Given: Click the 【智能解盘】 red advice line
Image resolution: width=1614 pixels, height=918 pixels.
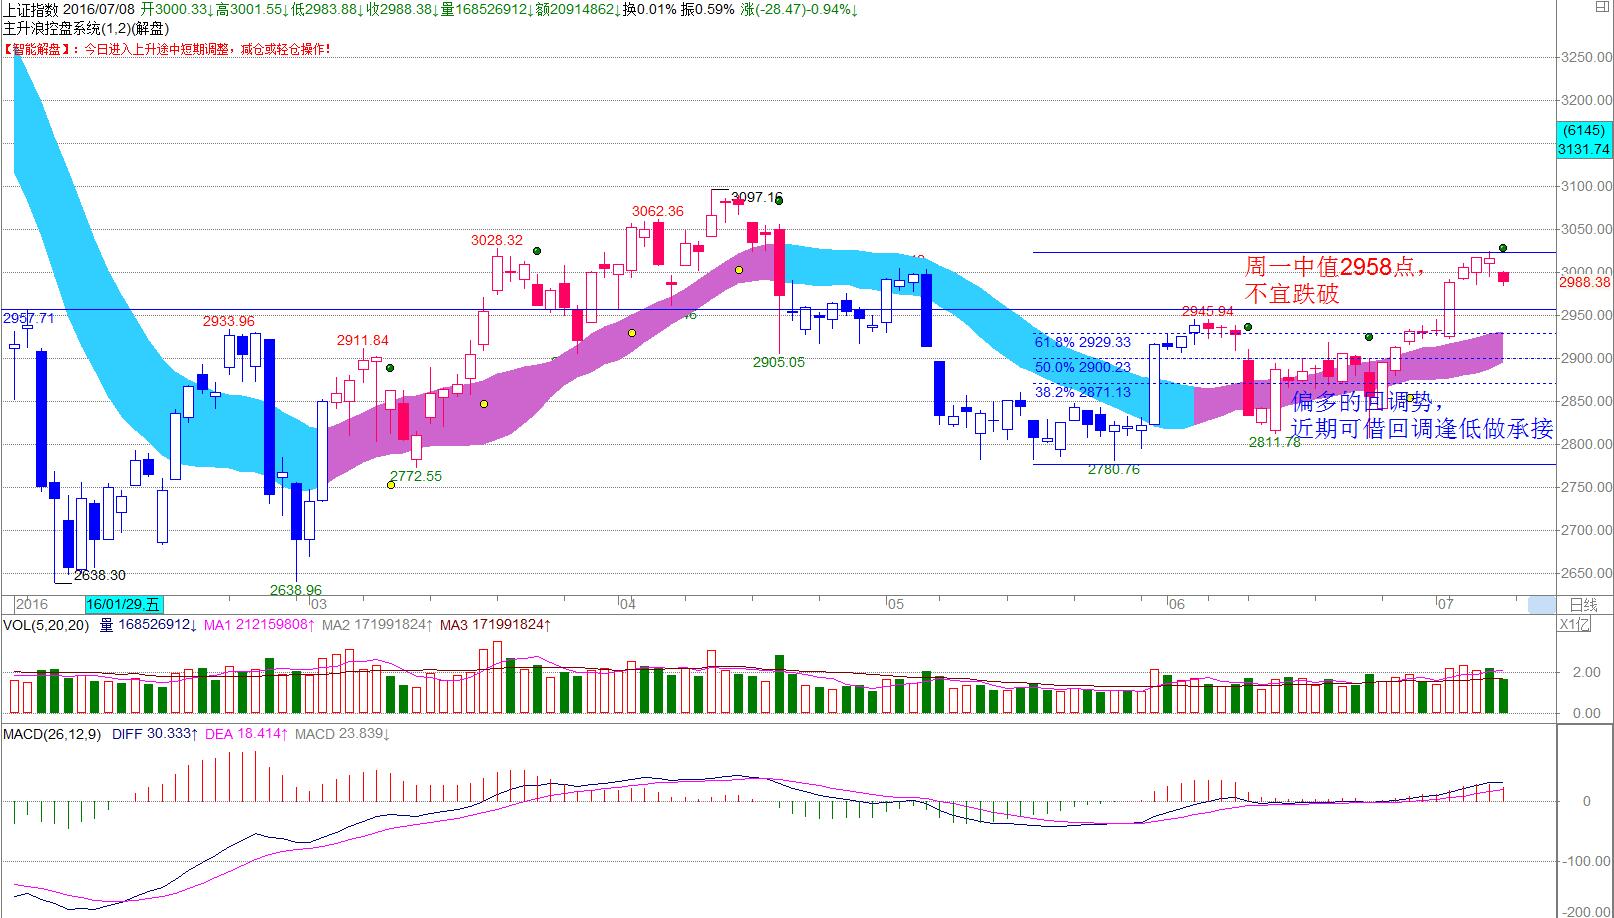Looking at the screenshot, I should (x=166, y=49).
